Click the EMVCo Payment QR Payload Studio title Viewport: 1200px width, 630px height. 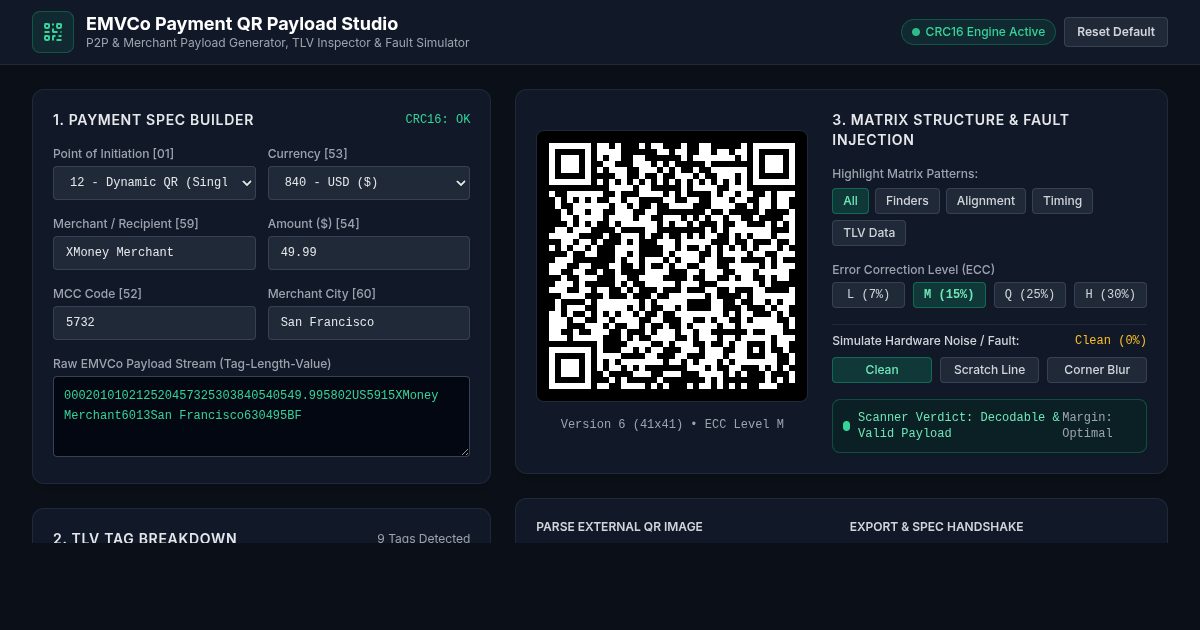pos(242,24)
